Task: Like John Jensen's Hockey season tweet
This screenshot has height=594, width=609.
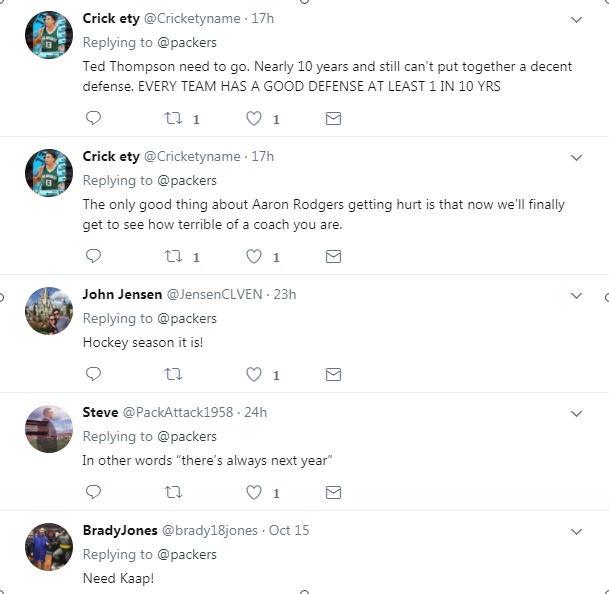Action: (254, 374)
